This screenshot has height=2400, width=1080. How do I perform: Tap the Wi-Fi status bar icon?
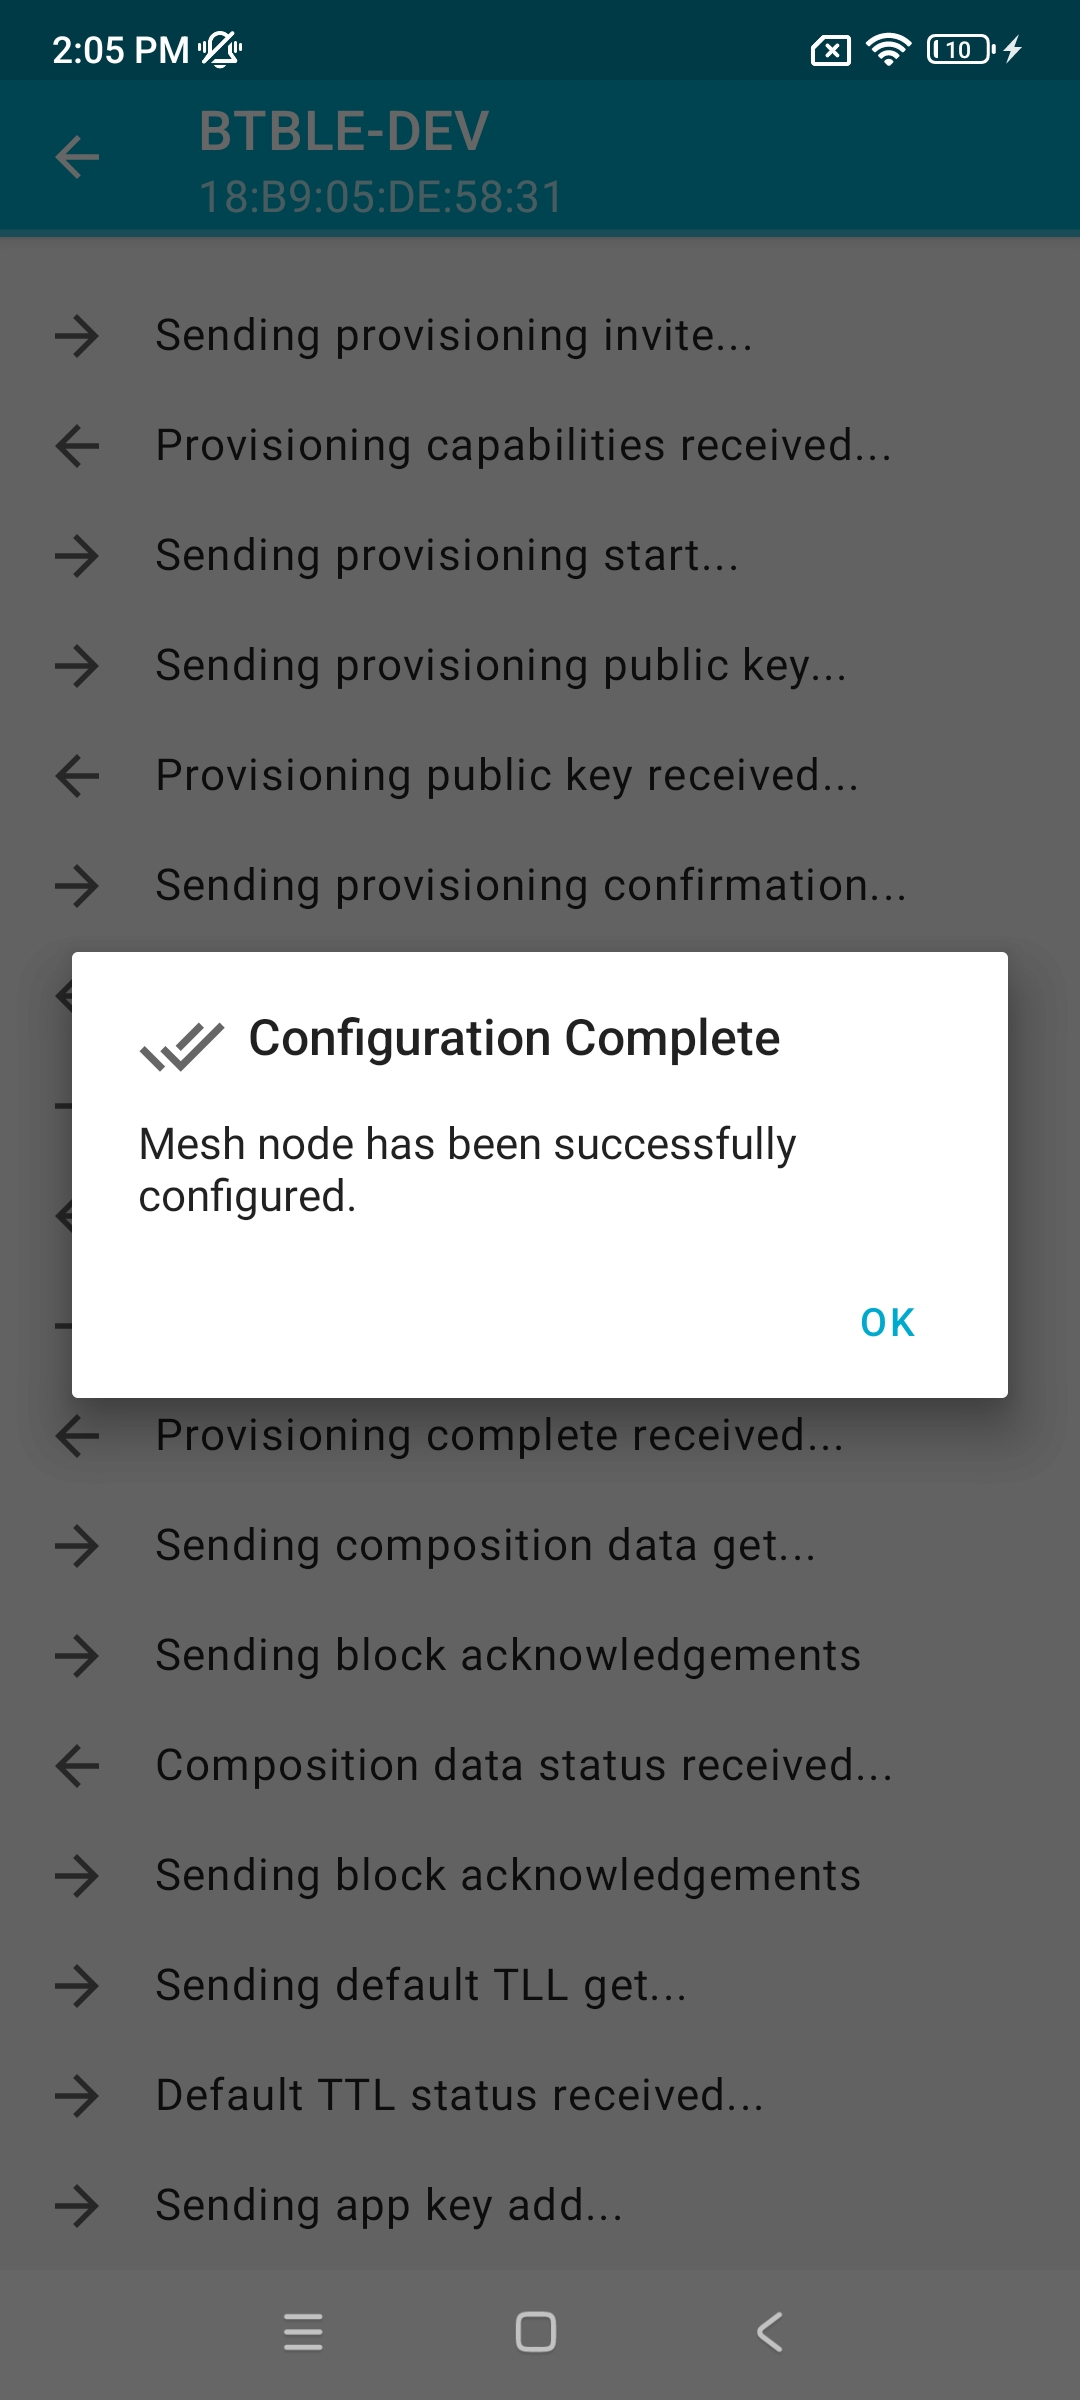[888, 48]
